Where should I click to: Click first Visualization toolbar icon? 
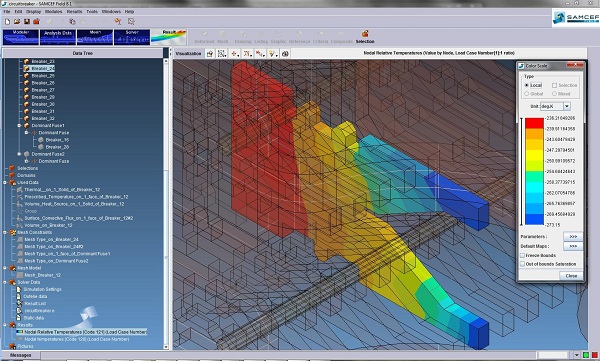click(210, 54)
